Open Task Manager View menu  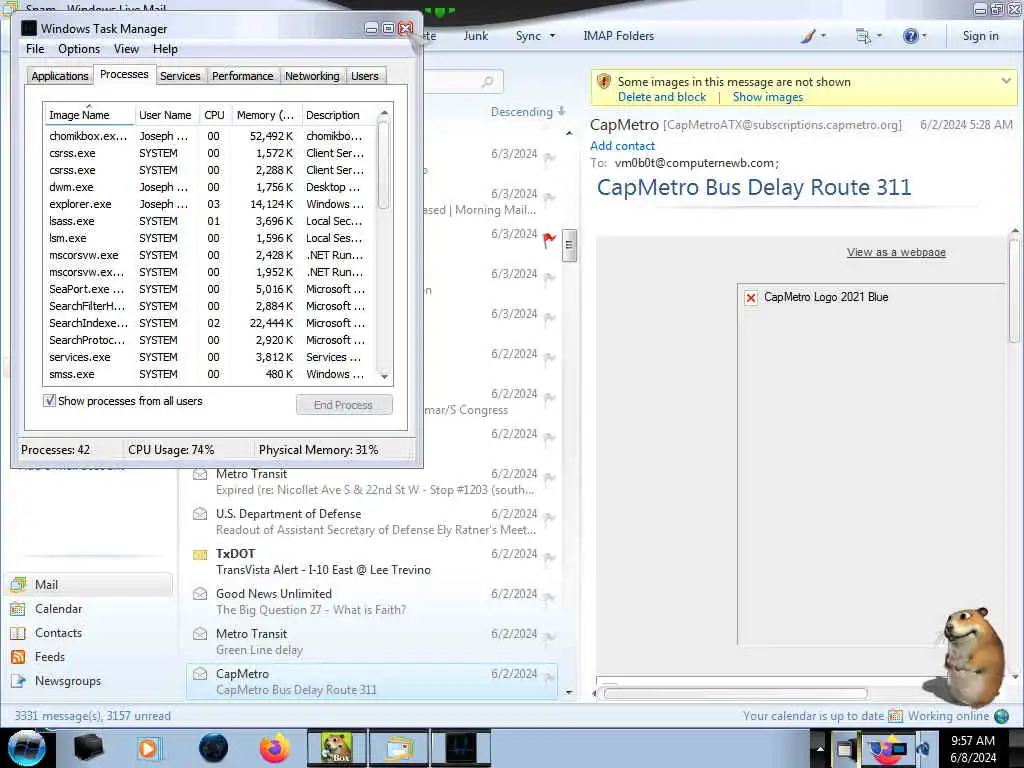point(126,49)
